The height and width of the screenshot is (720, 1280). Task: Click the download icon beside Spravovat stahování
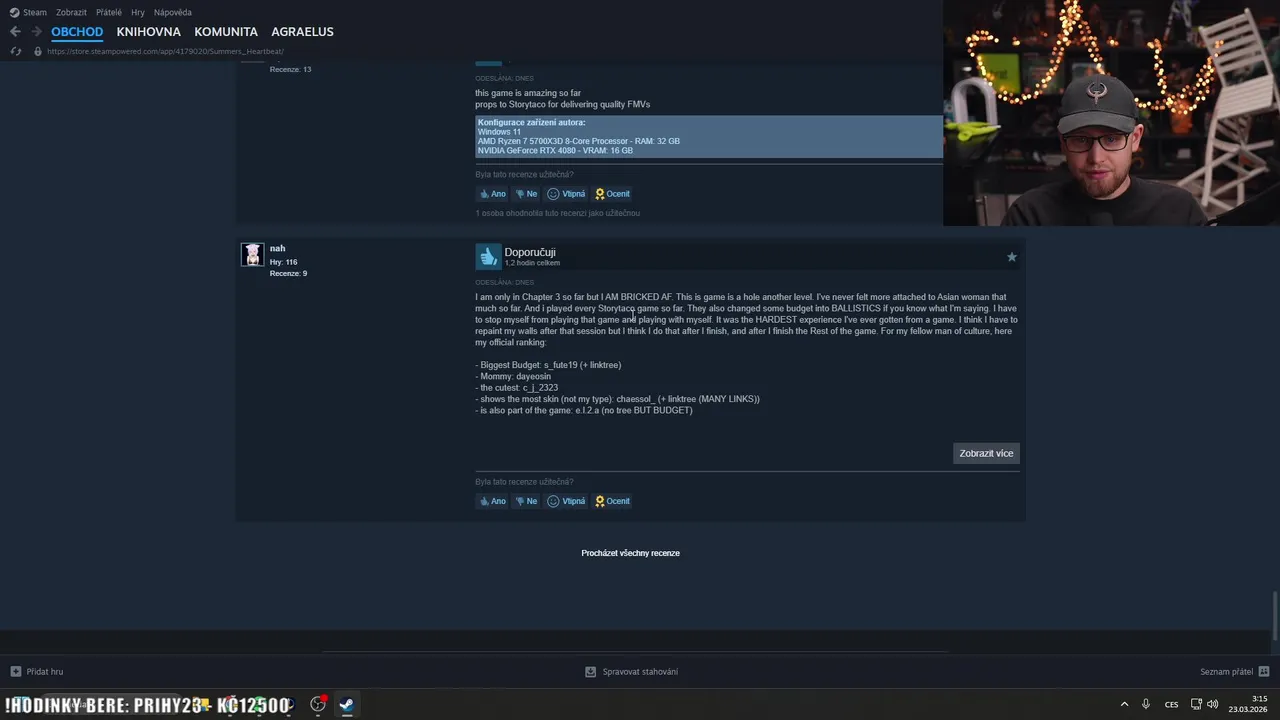590,671
